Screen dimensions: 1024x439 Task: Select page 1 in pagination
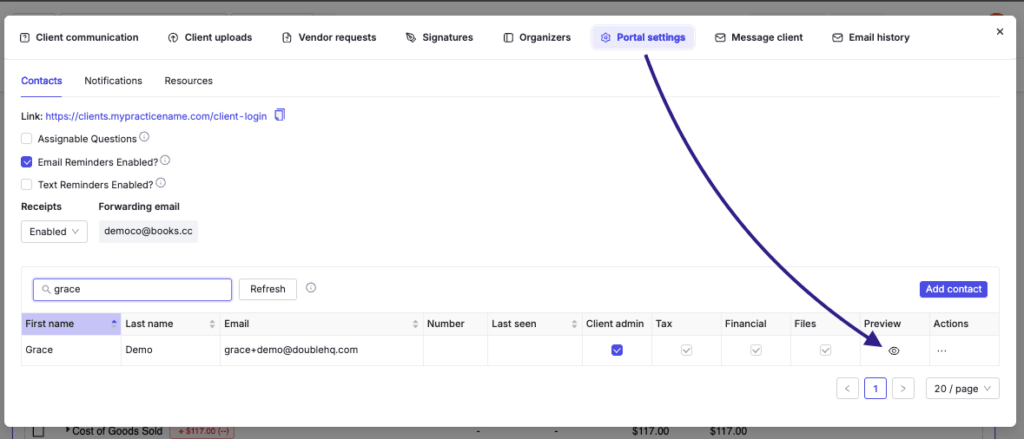click(x=875, y=389)
